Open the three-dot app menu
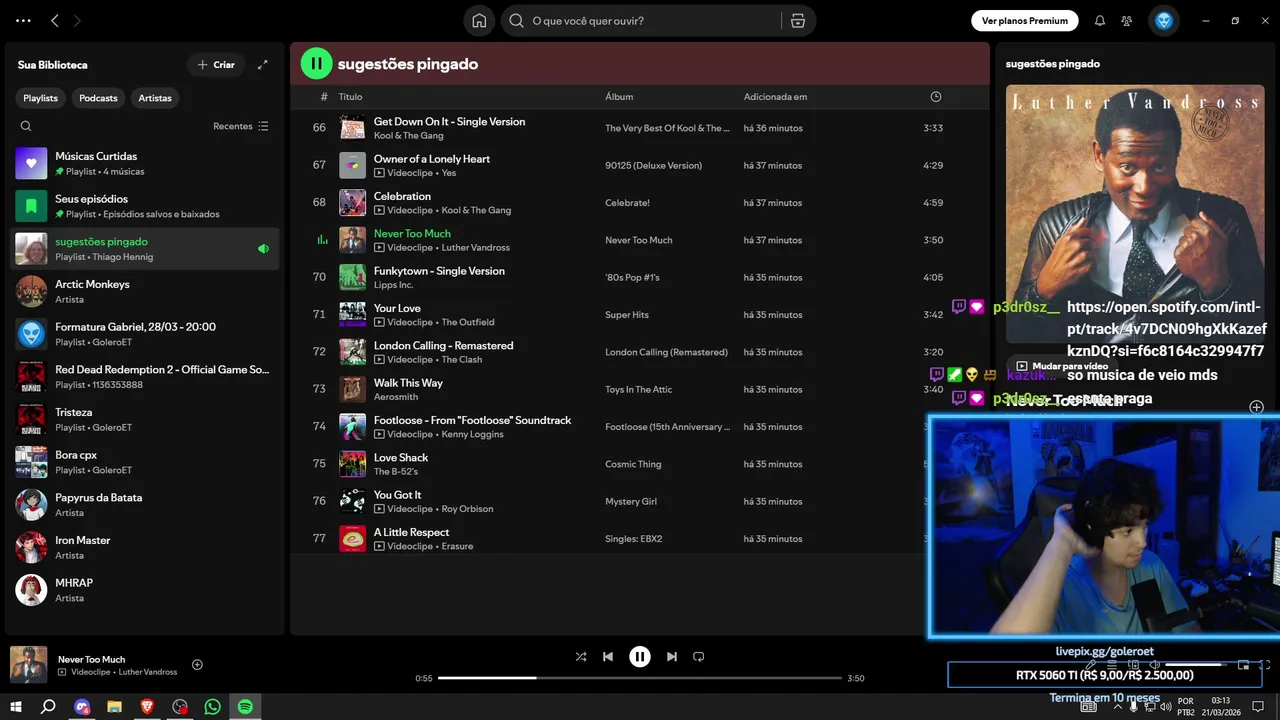The image size is (1280, 720). coord(23,20)
